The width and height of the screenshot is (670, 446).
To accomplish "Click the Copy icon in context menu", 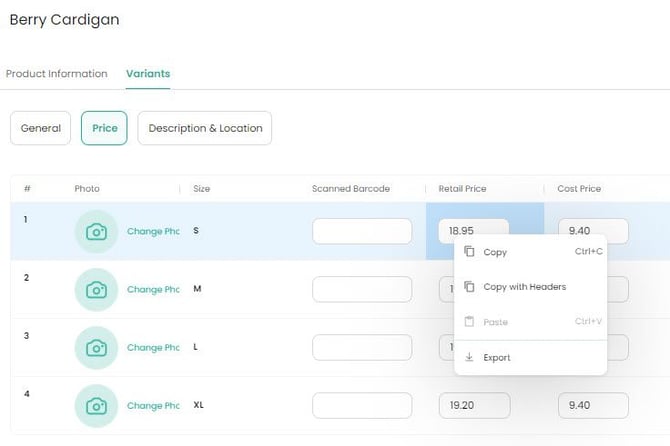I will [469, 252].
